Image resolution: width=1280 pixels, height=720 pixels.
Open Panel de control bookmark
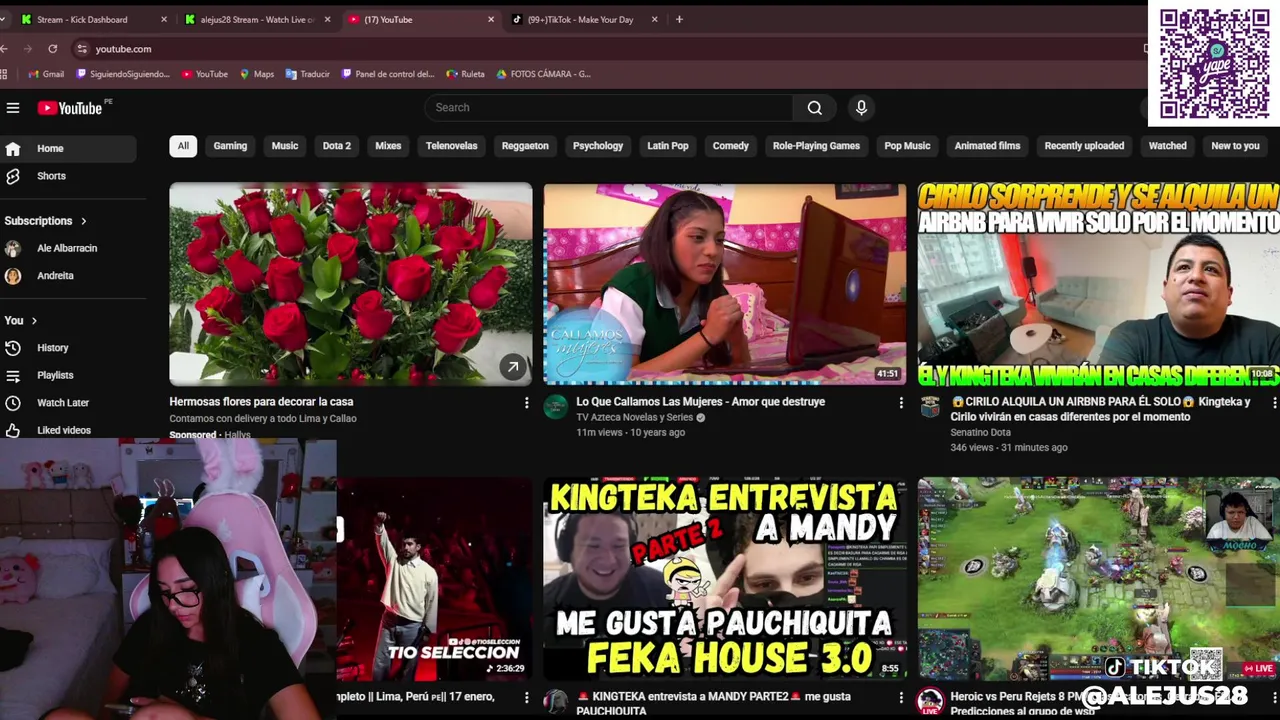pos(388,74)
